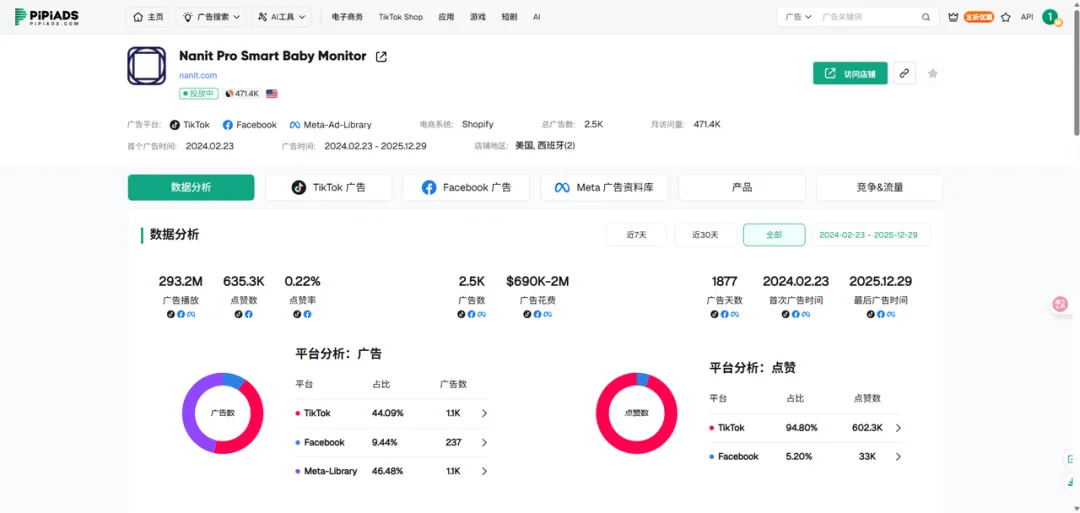This screenshot has height=513, width=1080.
Task: Open 应用 in the top navigation
Action: point(446,17)
